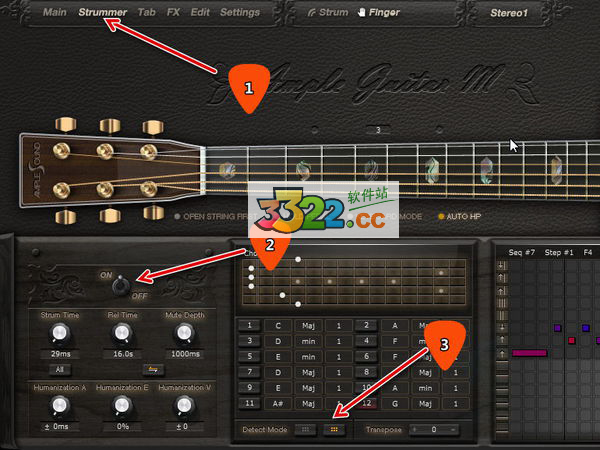
Task: Adjust the Rel Time knob
Action: tap(122, 334)
